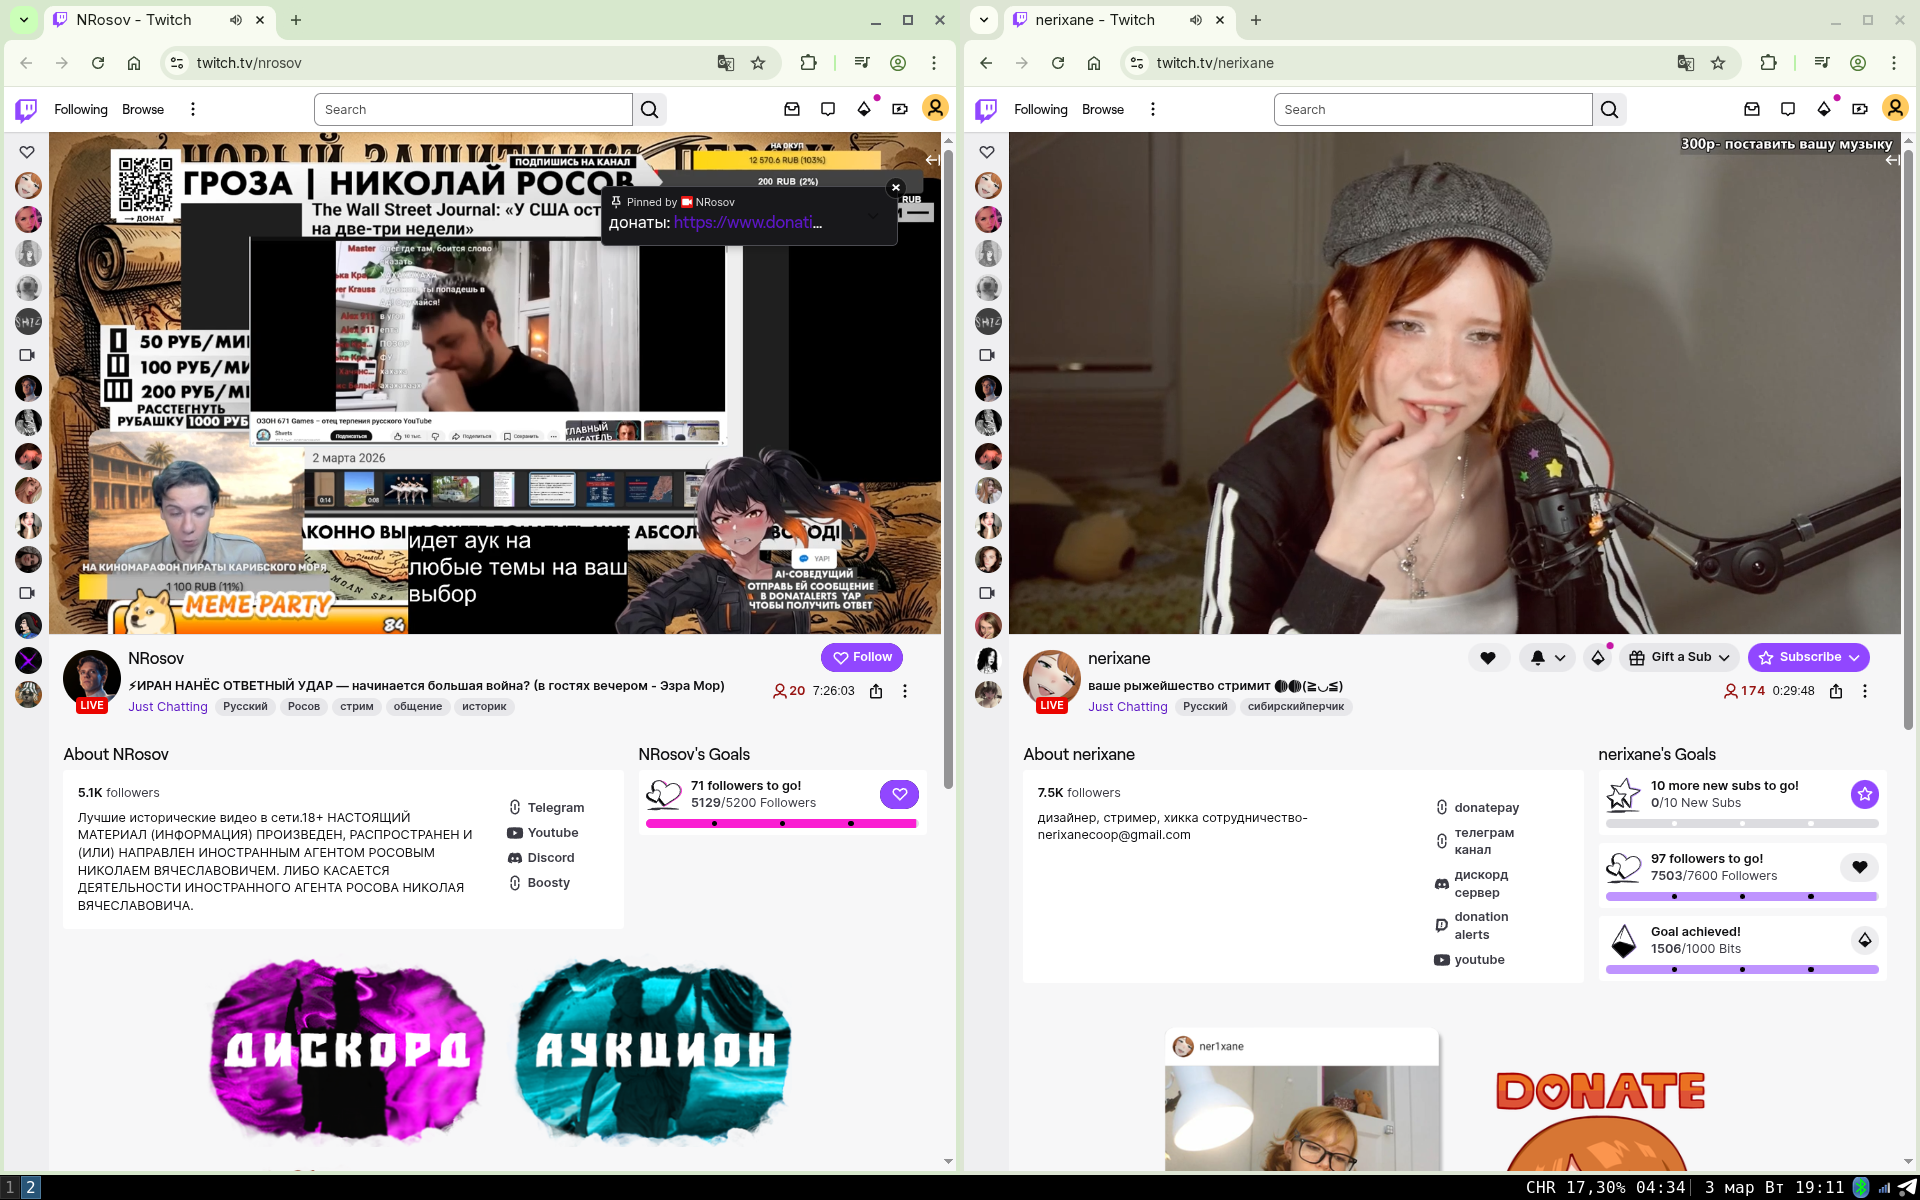The image size is (1920, 1200).
Task: Open Browse in NRosov window navigation
Action: [143, 109]
